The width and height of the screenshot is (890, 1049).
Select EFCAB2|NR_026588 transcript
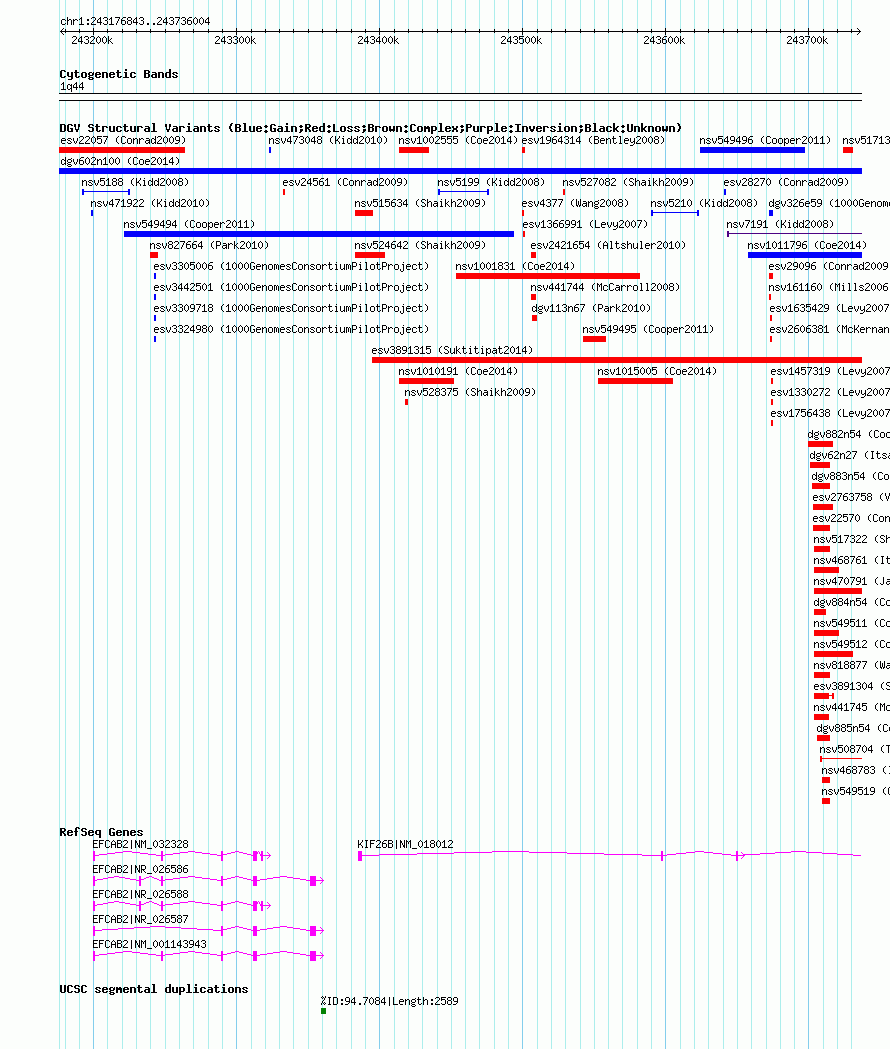[182, 906]
